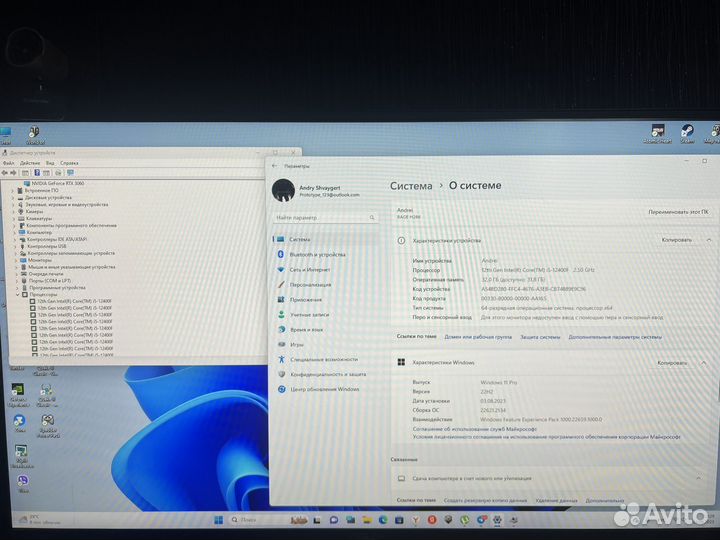720x540 pixels.
Task: Click the monitor scan icon in Device Manager toolbar
Action: (x=70, y=173)
